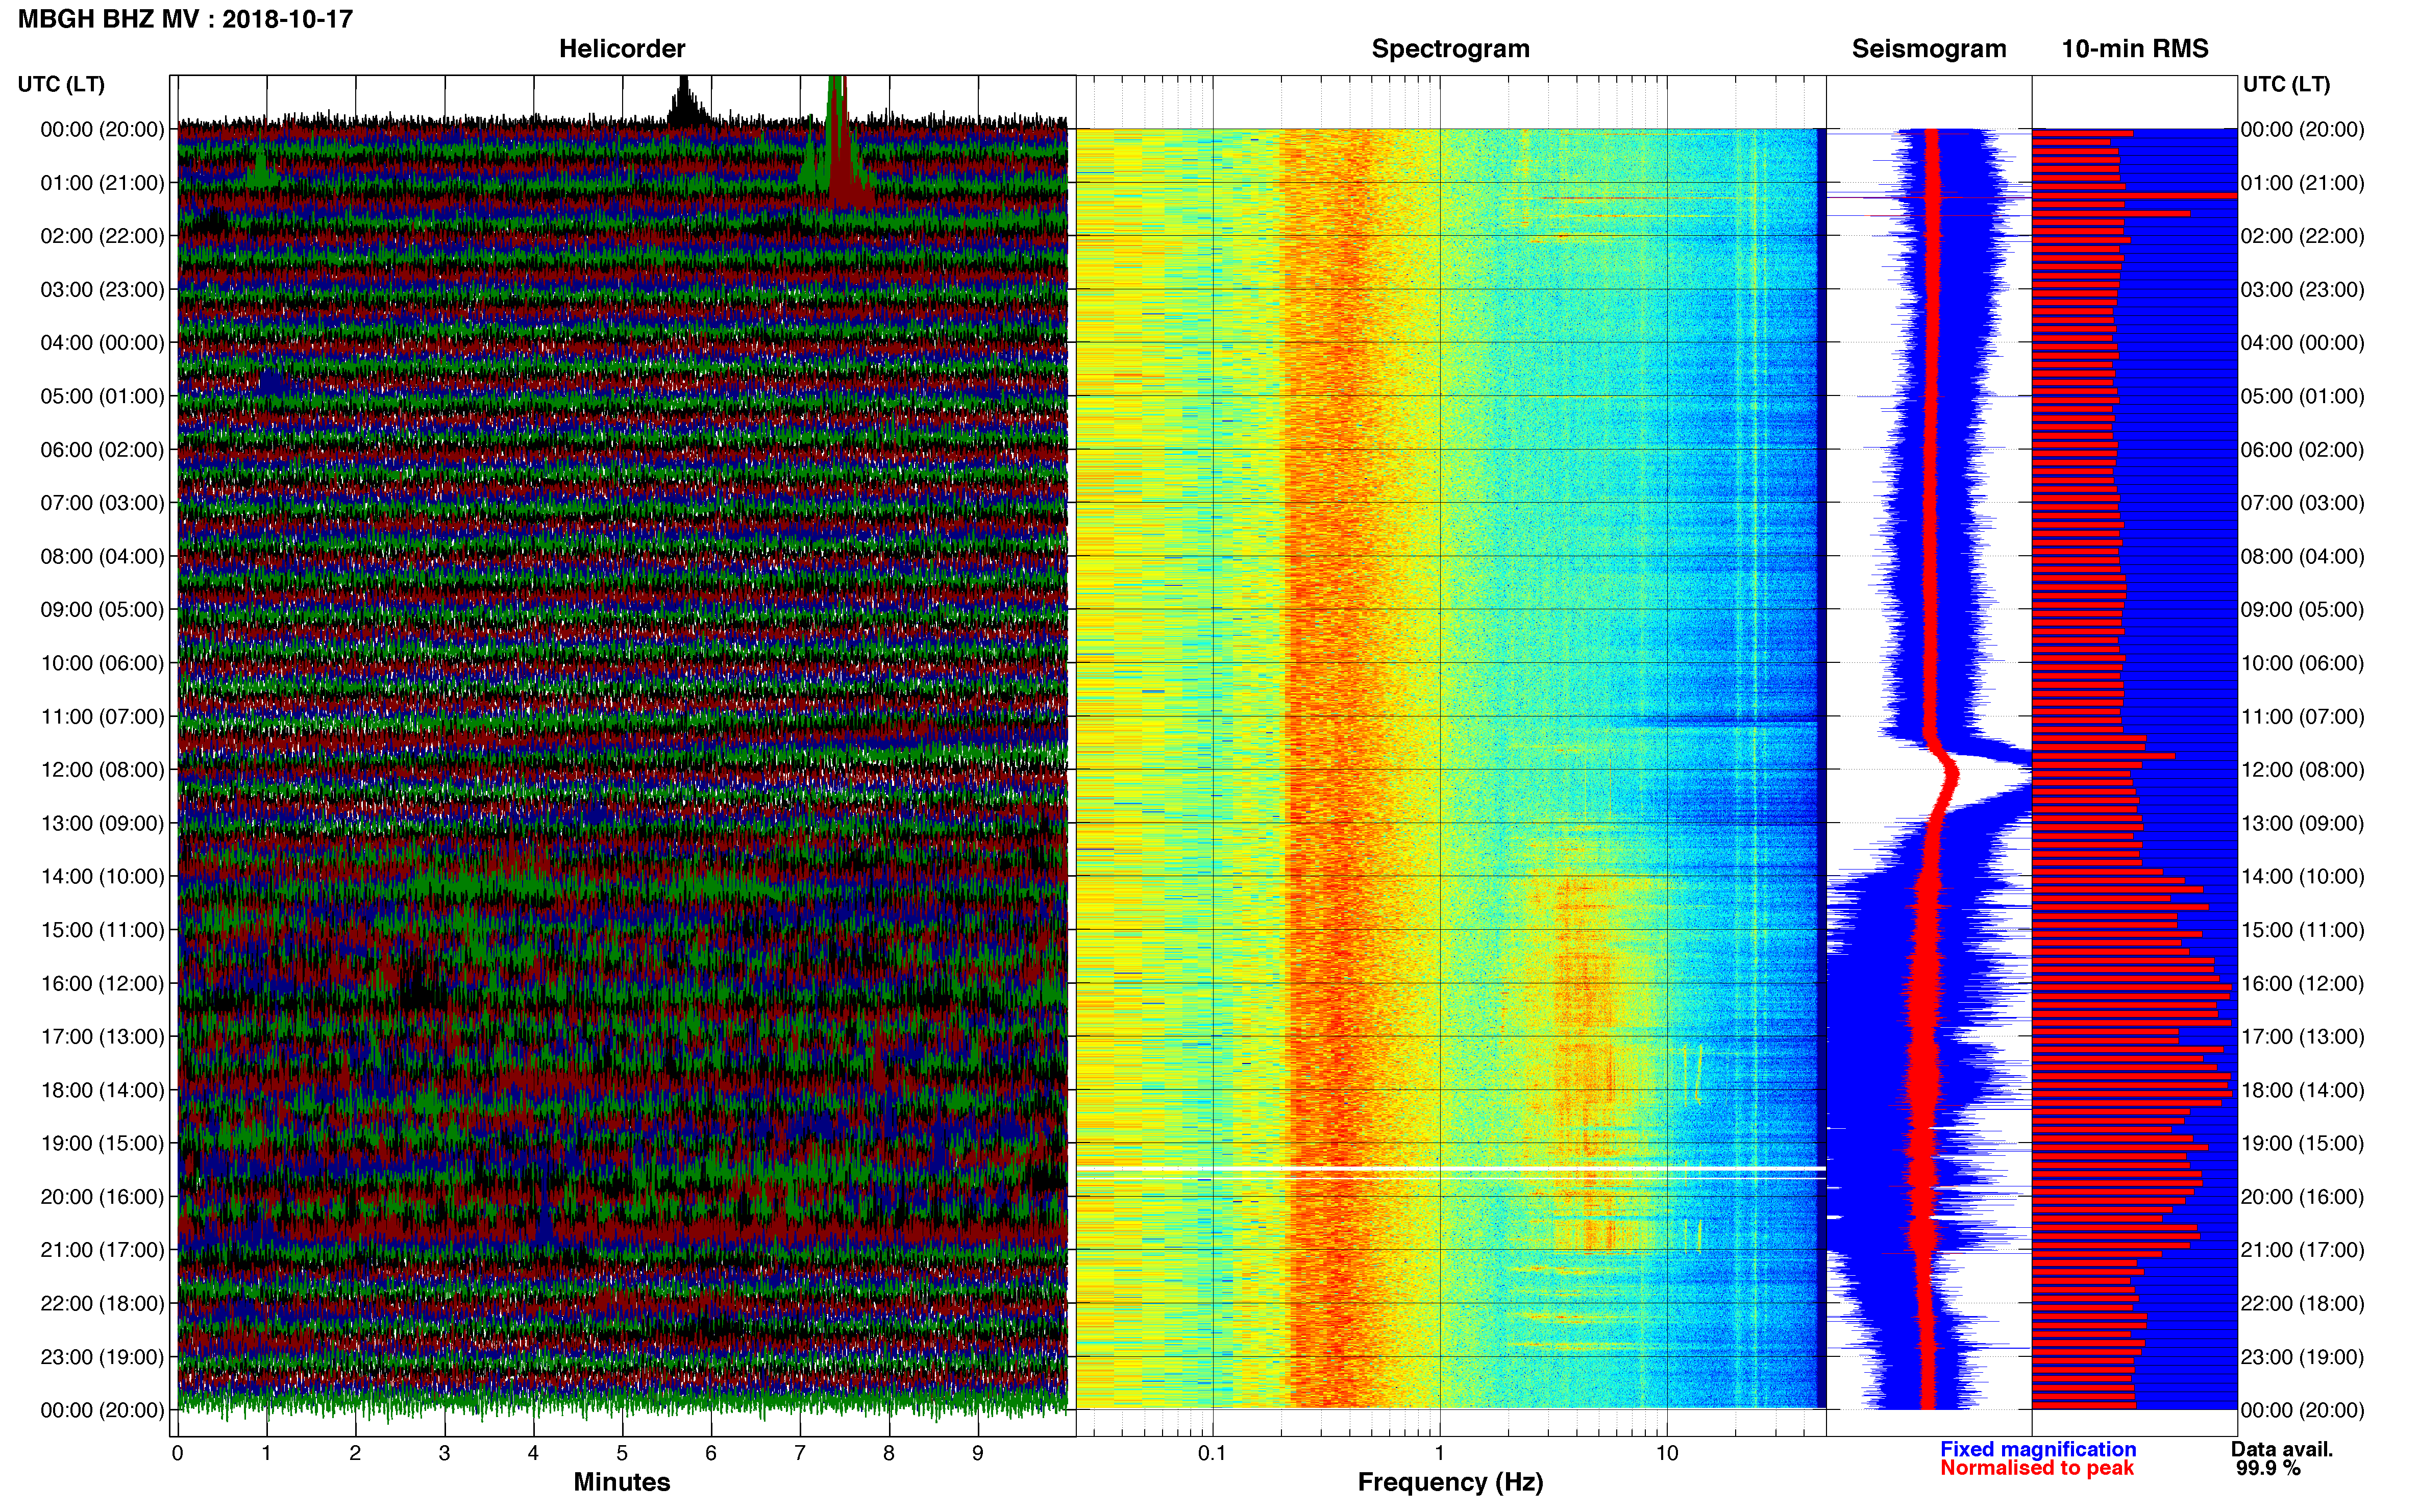Click the 16:00 (12:00) label beside the RMS panel

2303,983
